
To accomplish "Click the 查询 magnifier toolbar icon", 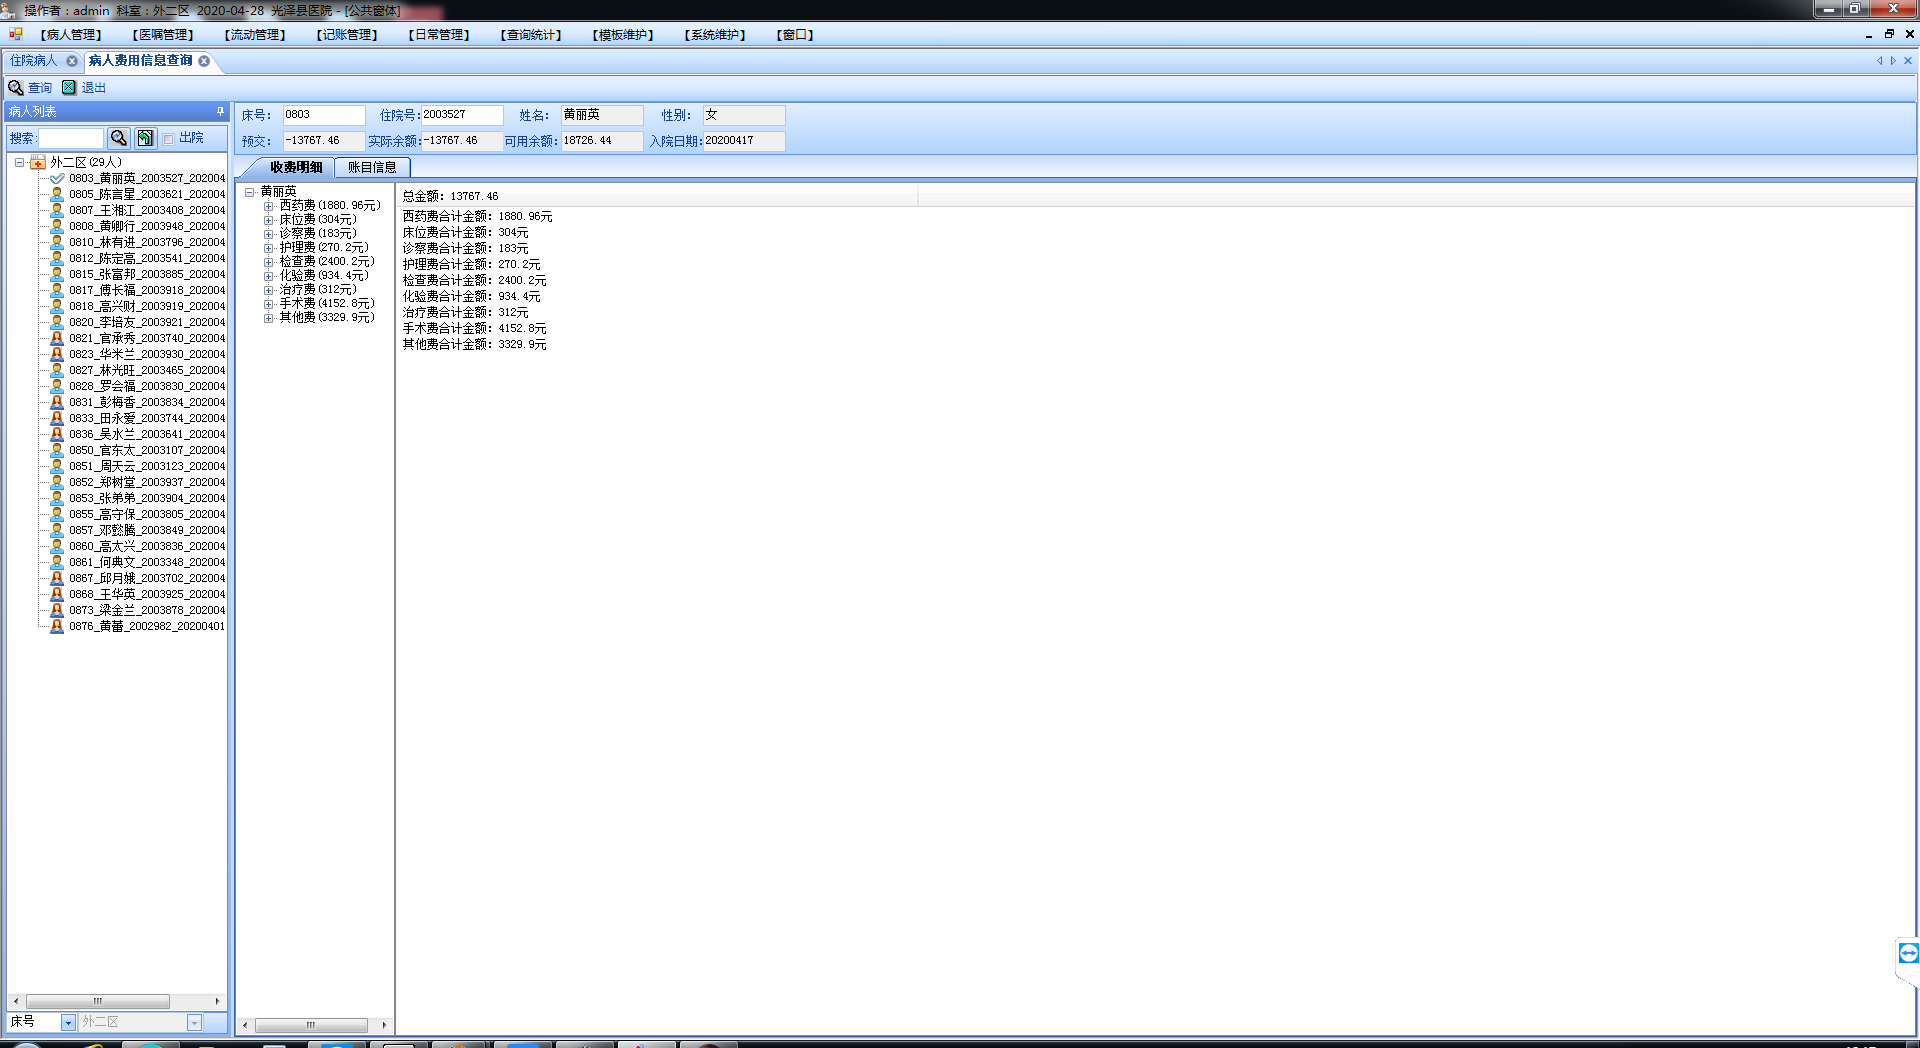I will [16, 88].
